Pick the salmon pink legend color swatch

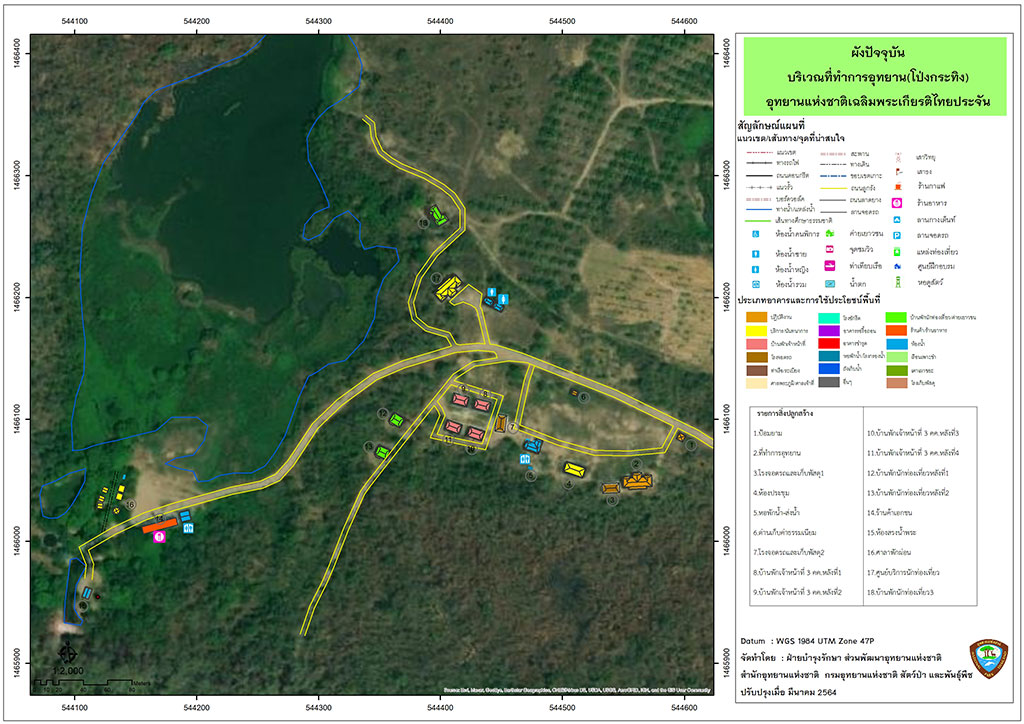[756, 344]
